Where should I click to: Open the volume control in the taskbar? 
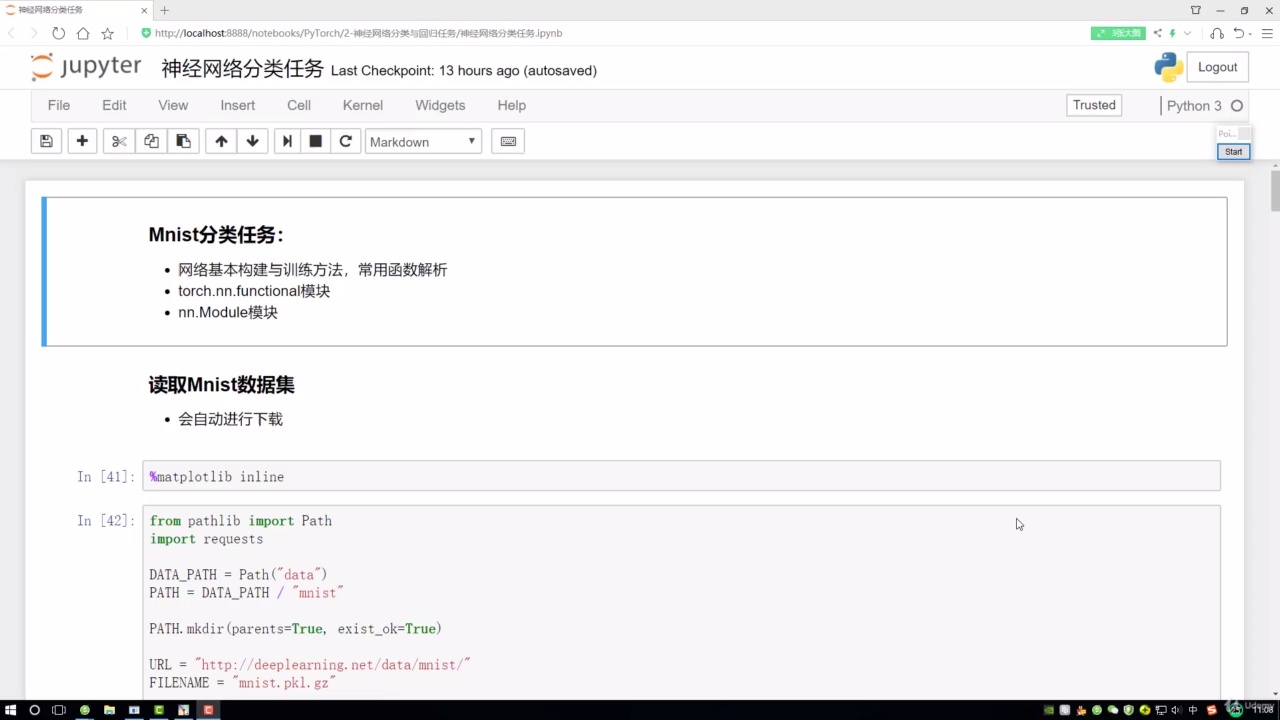pyautogui.click(x=1176, y=711)
